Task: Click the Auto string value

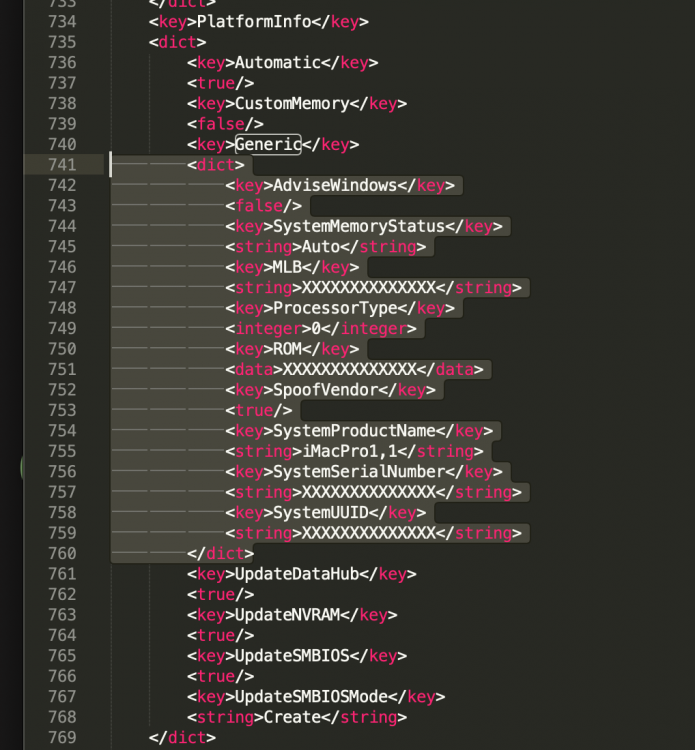Action: pos(321,247)
